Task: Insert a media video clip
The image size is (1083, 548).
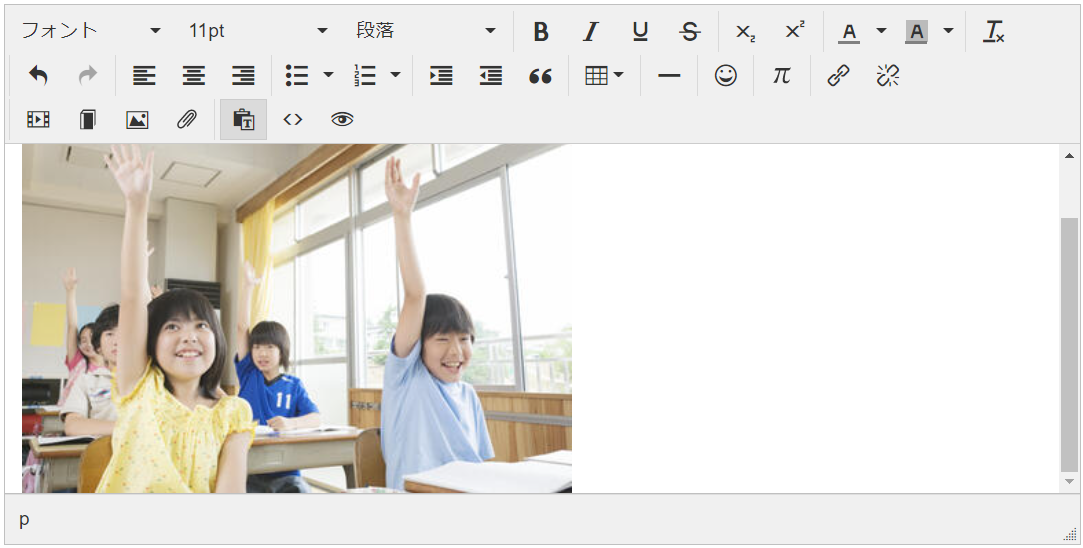Action: tap(38, 120)
